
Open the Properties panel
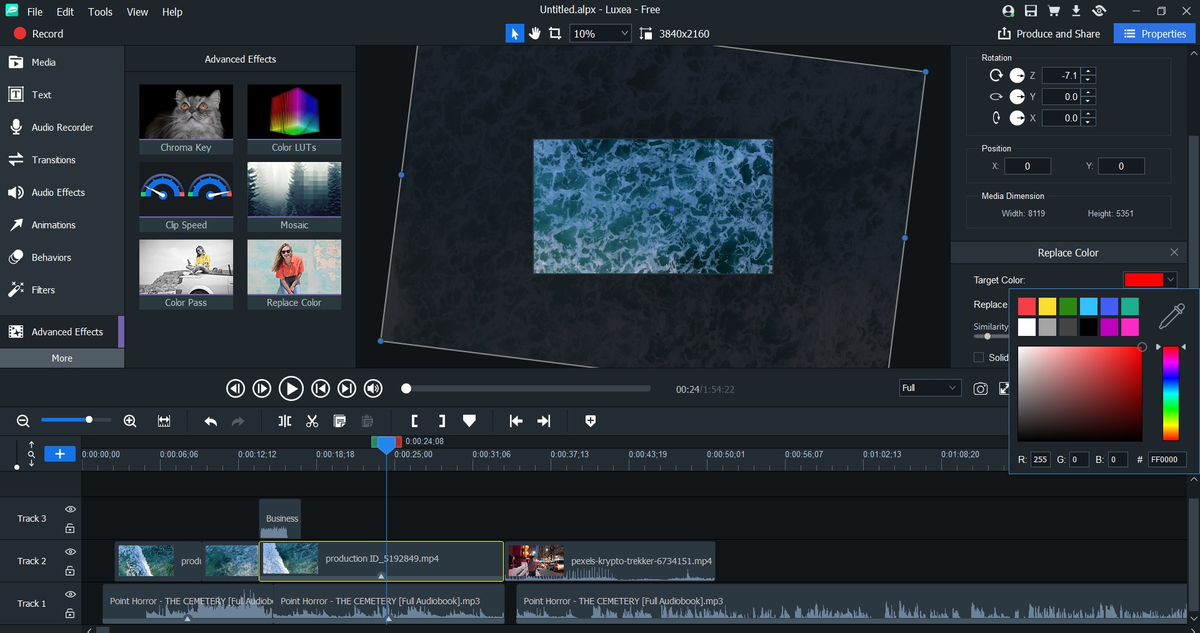click(x=1155, y=33)
